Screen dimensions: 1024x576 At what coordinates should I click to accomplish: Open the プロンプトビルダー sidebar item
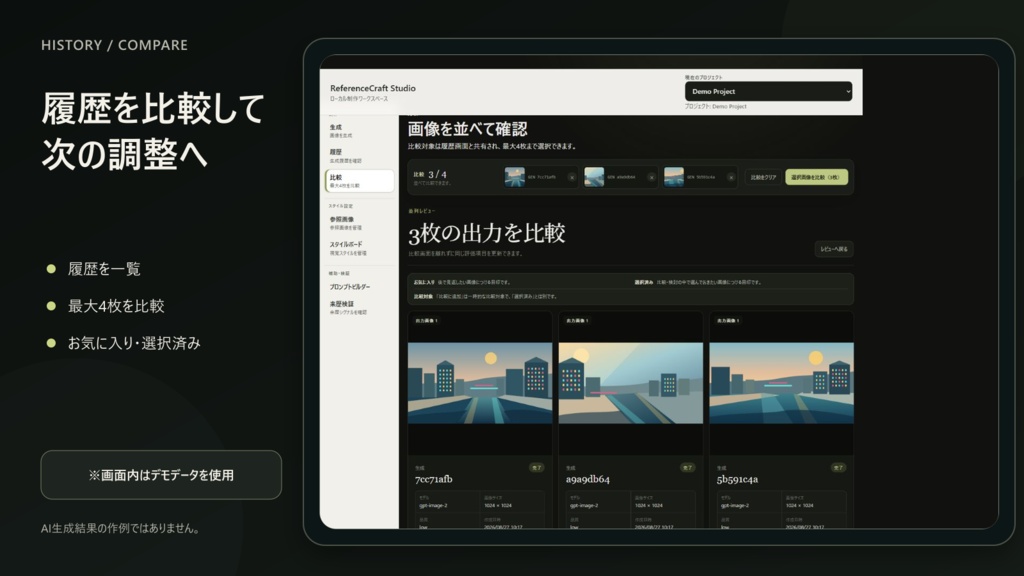point(359,287)
